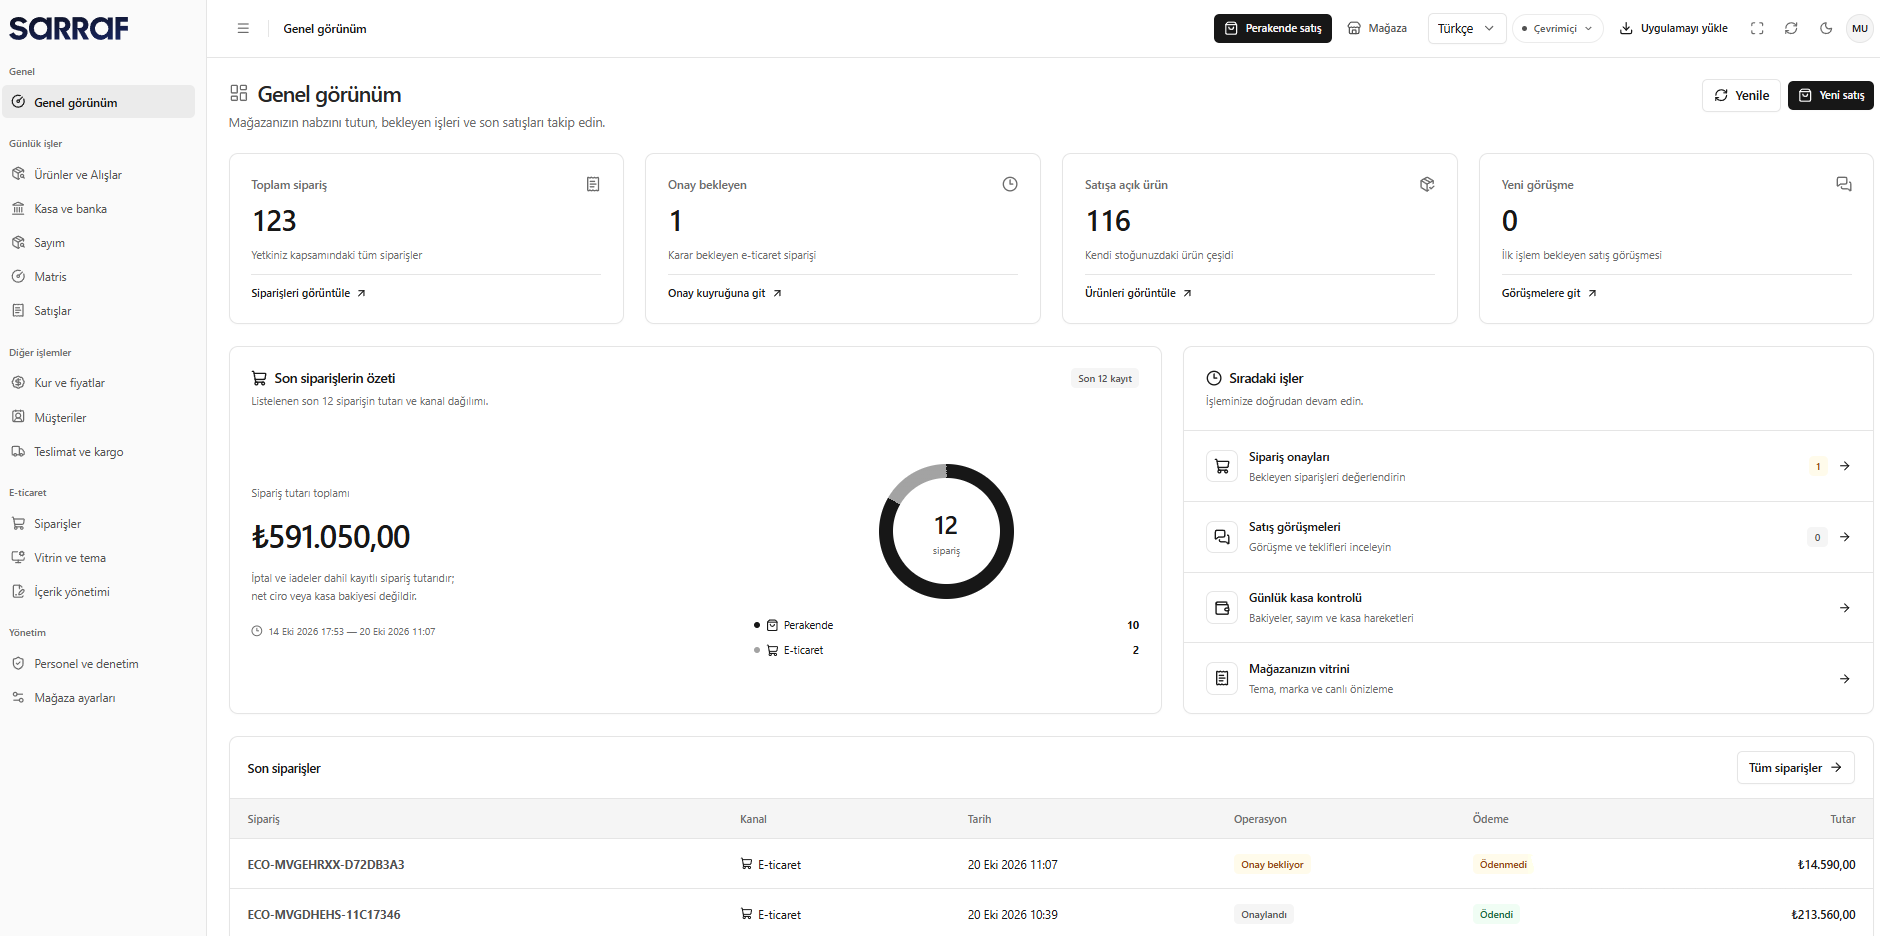This screenshot has width=1880, height=936.
Task: Click the Yenile button
Action: [1741, 95]
